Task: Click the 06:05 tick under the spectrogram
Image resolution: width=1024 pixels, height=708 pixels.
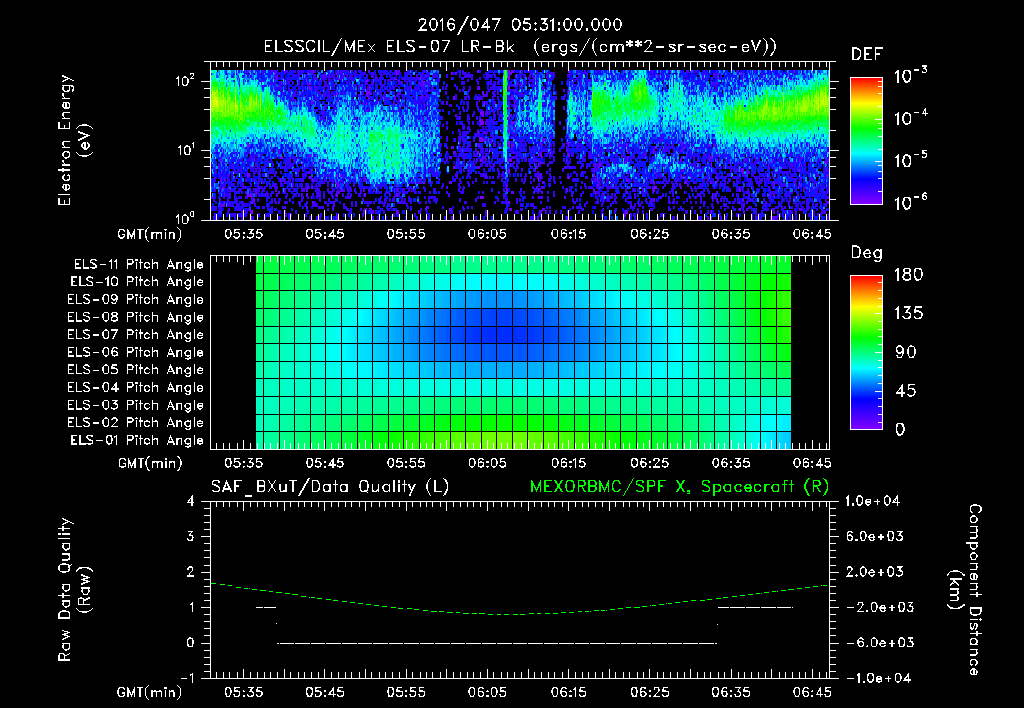Action: point(487,234)
